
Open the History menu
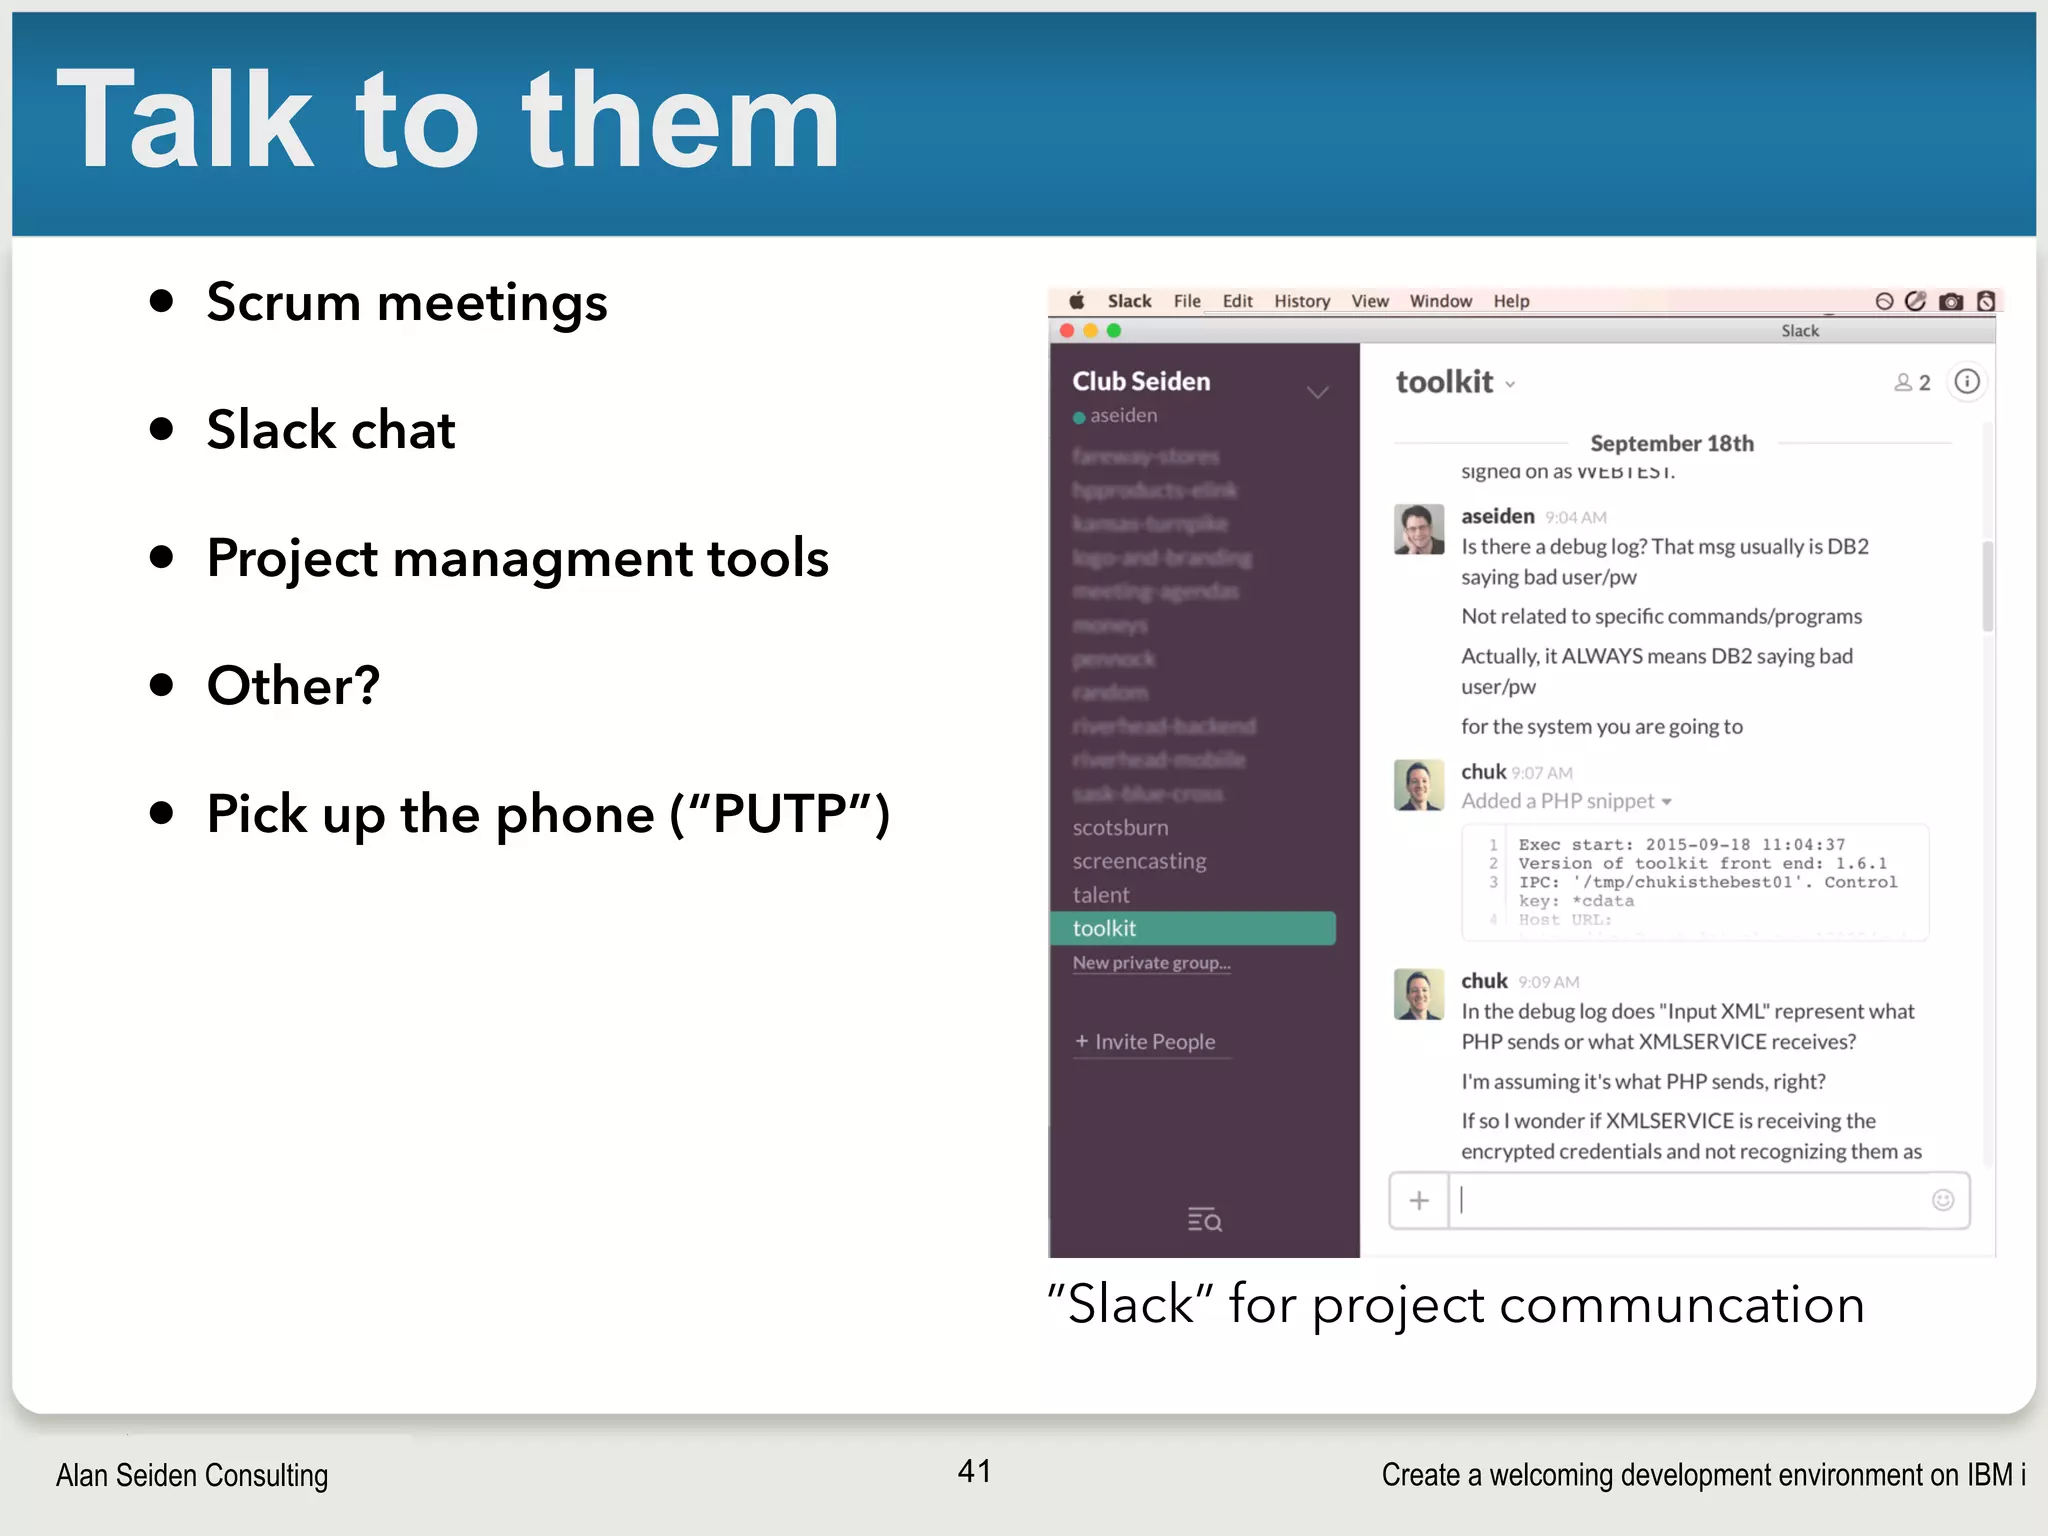pyautogui.click(x=1302, y=301)
